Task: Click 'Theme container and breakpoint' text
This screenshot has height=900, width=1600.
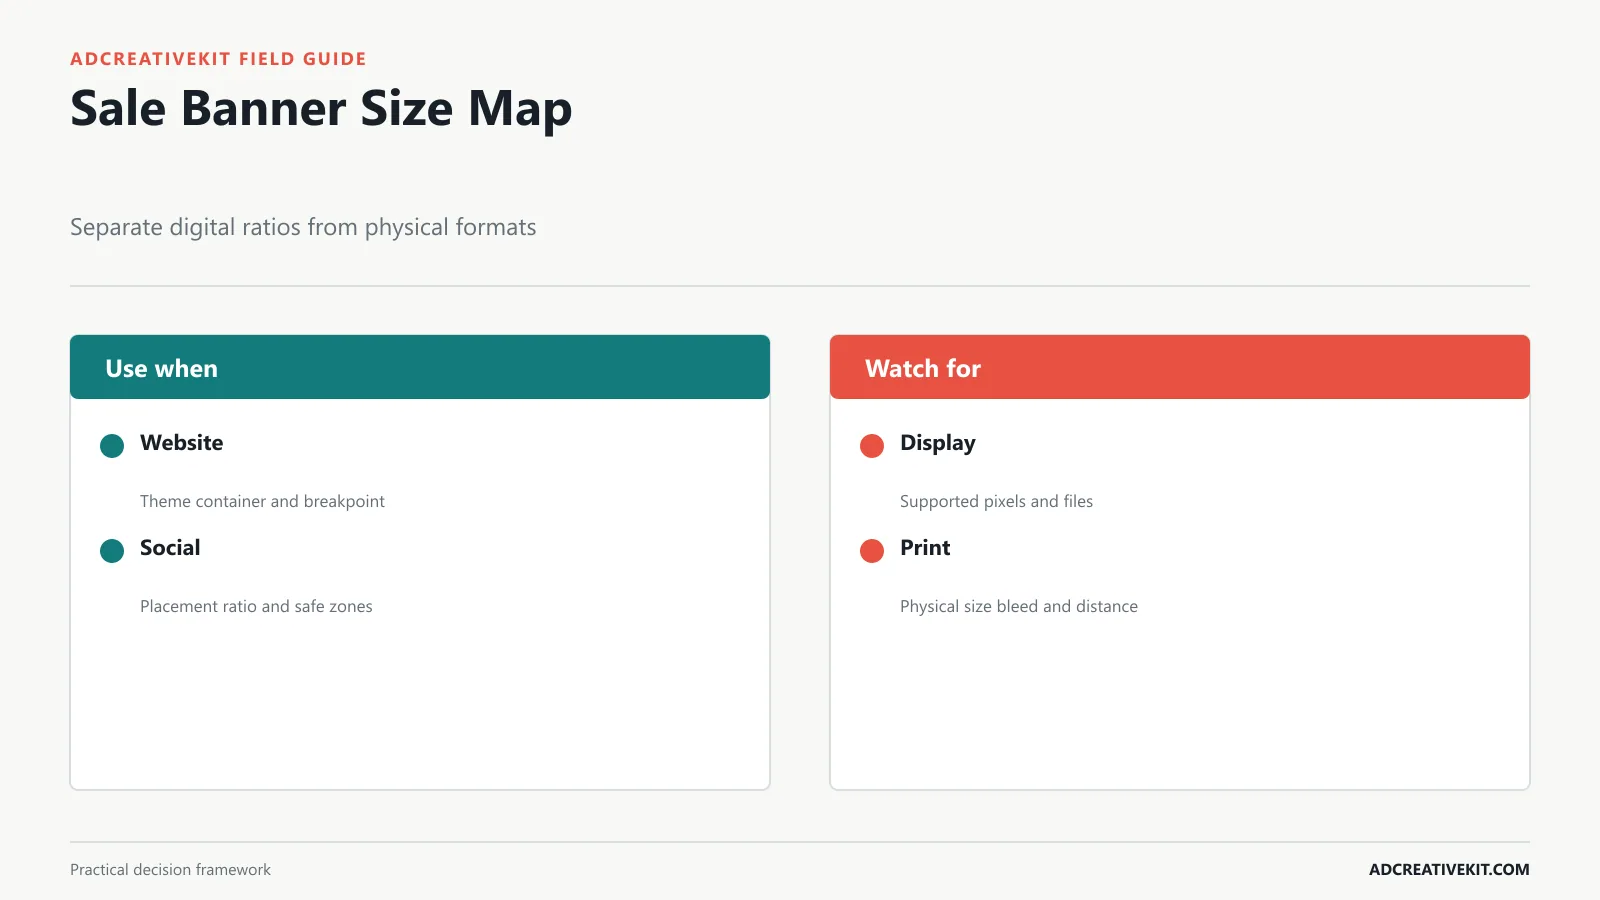Action: click(262, 501)
